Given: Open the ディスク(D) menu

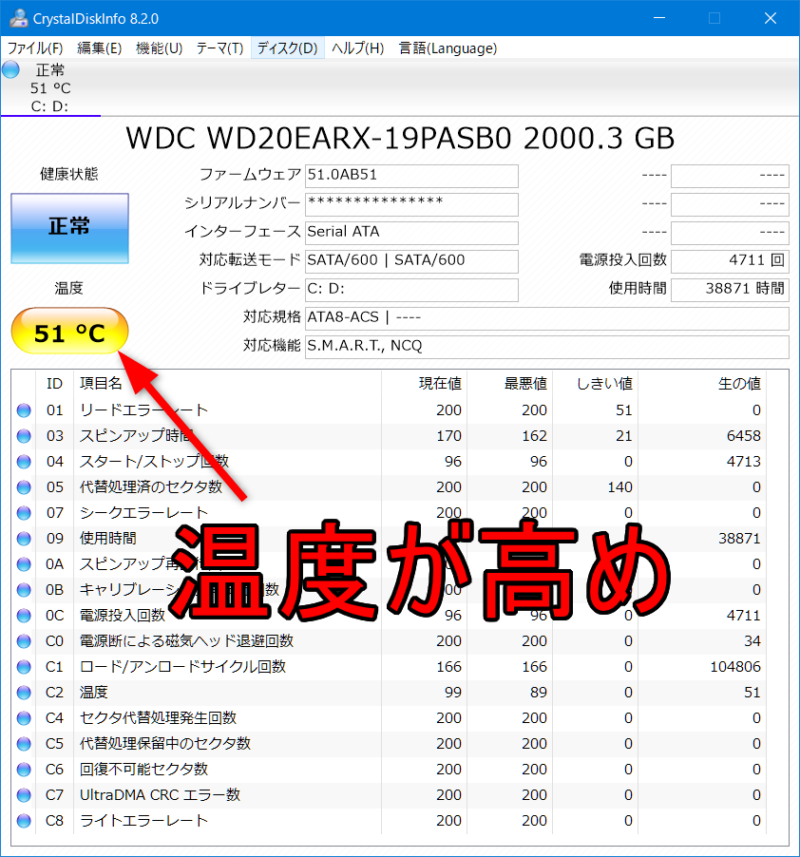Looking at the screenshot, I should click(x=287, y=48).
